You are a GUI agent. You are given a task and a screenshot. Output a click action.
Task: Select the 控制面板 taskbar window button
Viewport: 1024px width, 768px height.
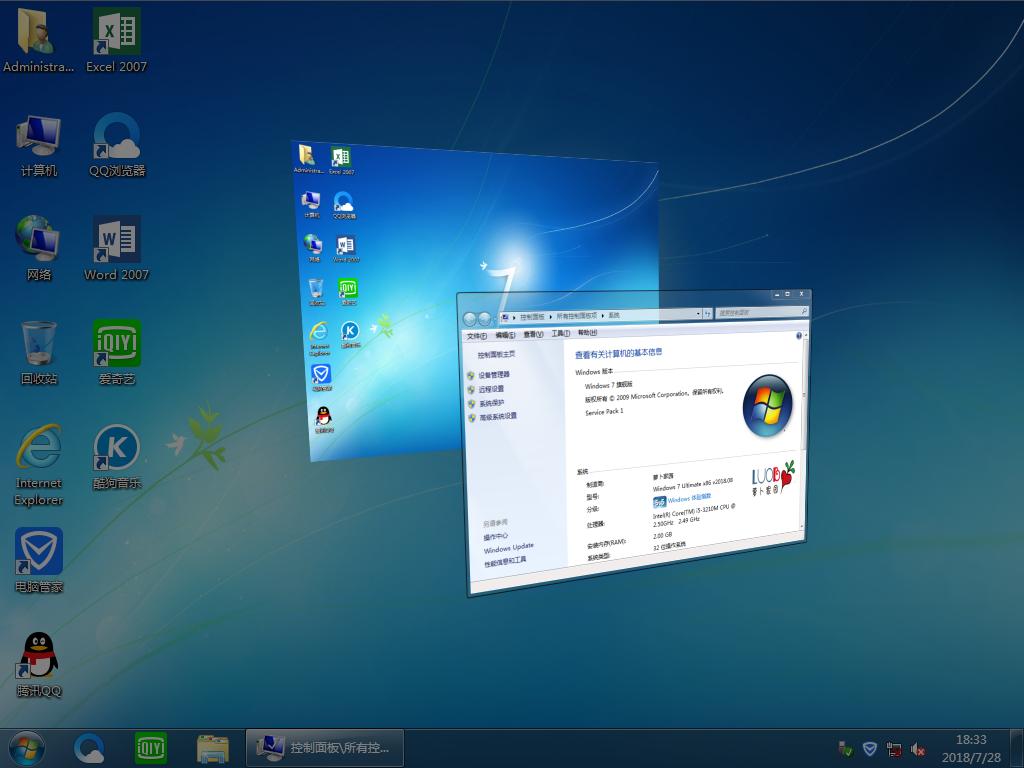tap(325, 747)
